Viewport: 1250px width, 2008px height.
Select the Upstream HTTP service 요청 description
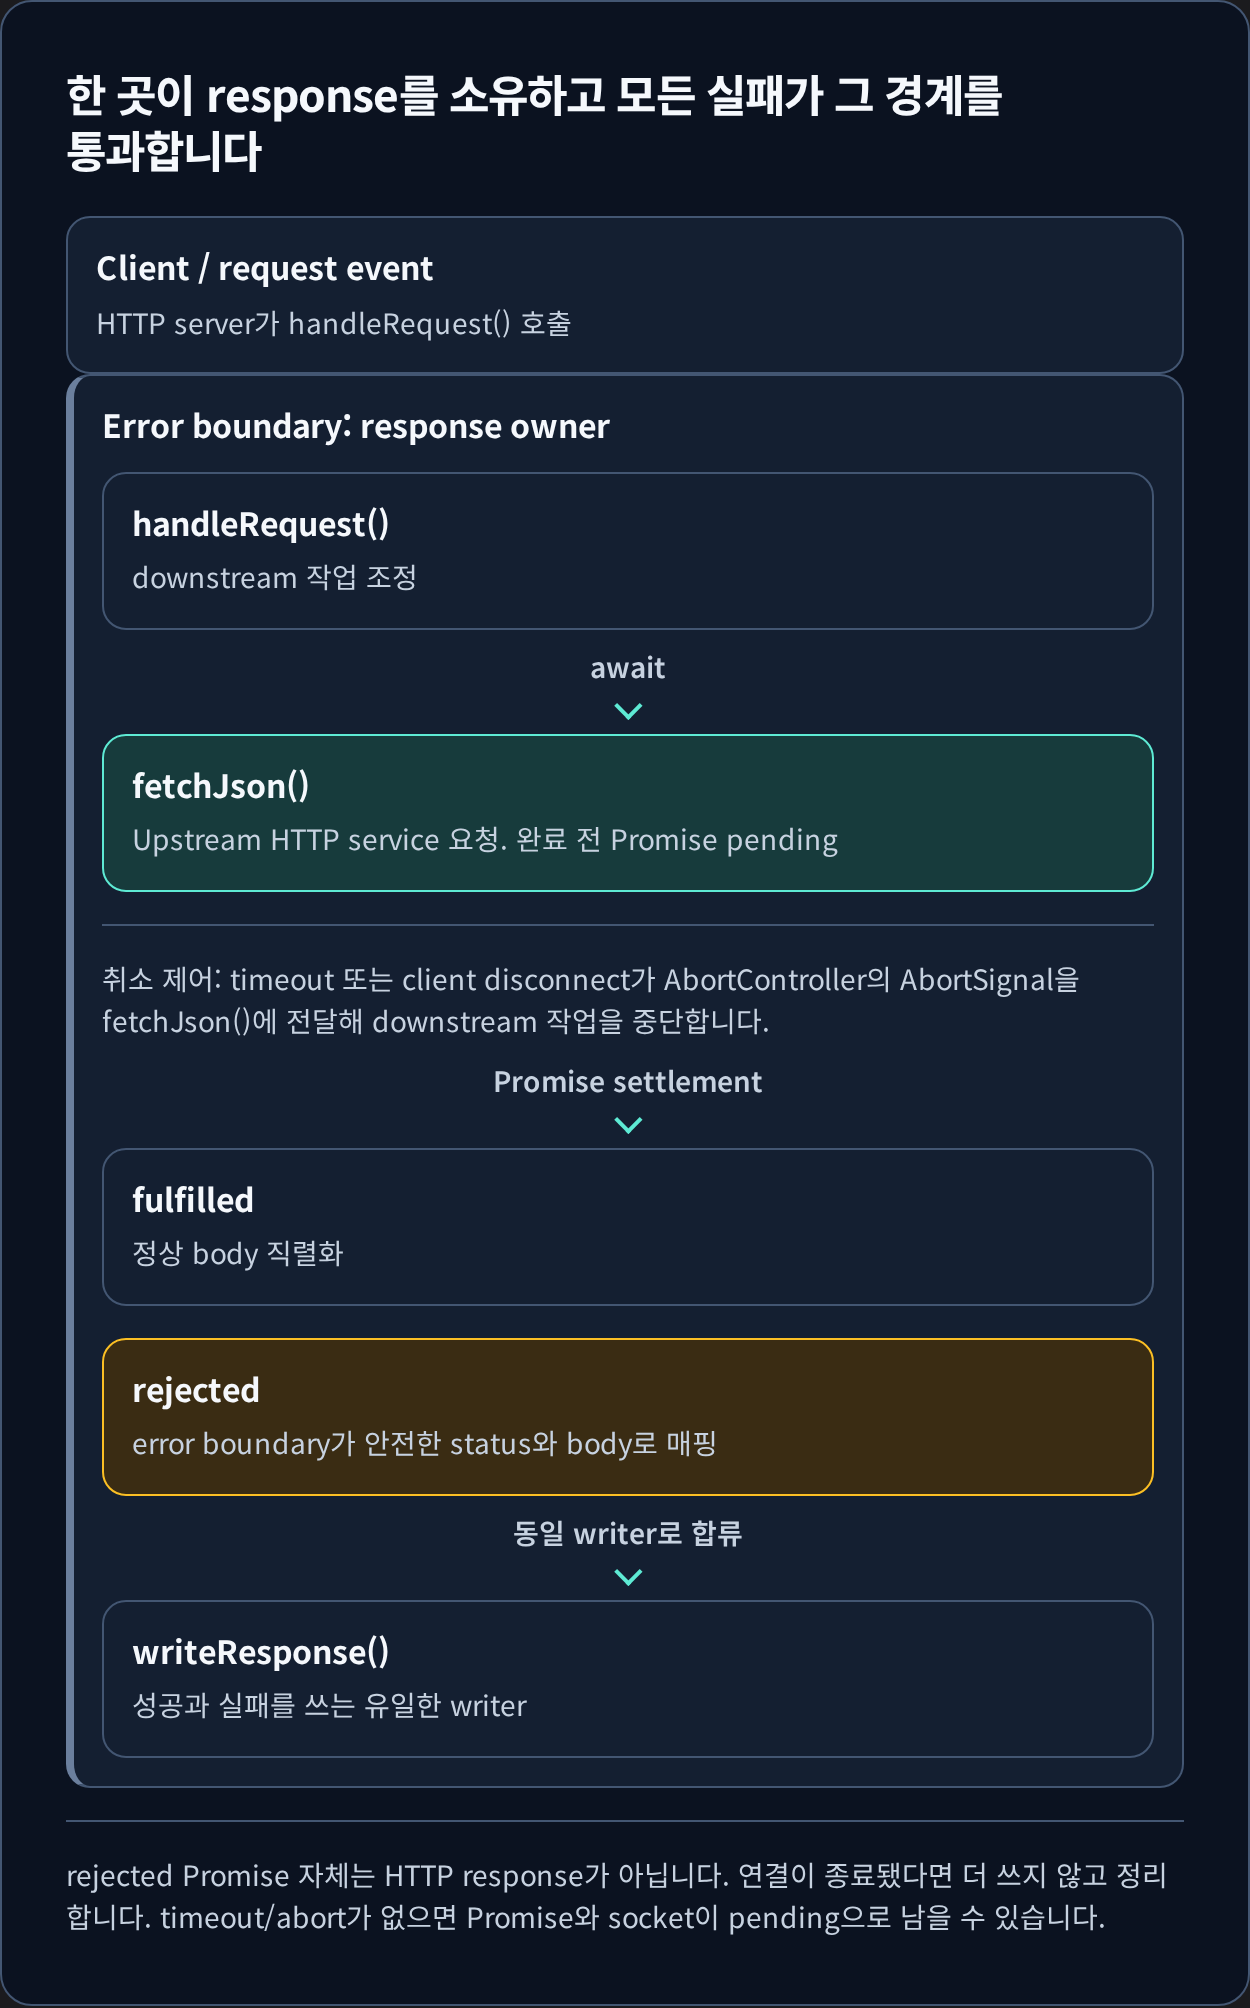[x=485, y=839]
